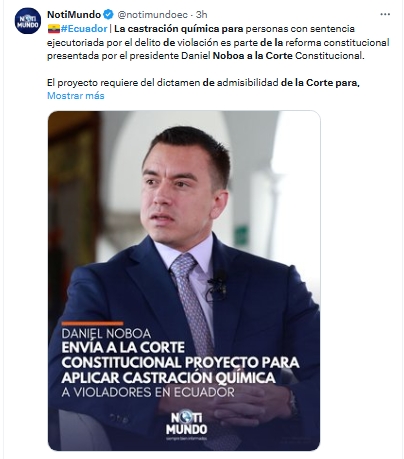404x459 pixels.
Task: Open the #Ecuador hashtag
Action: [x=84, y=29]
